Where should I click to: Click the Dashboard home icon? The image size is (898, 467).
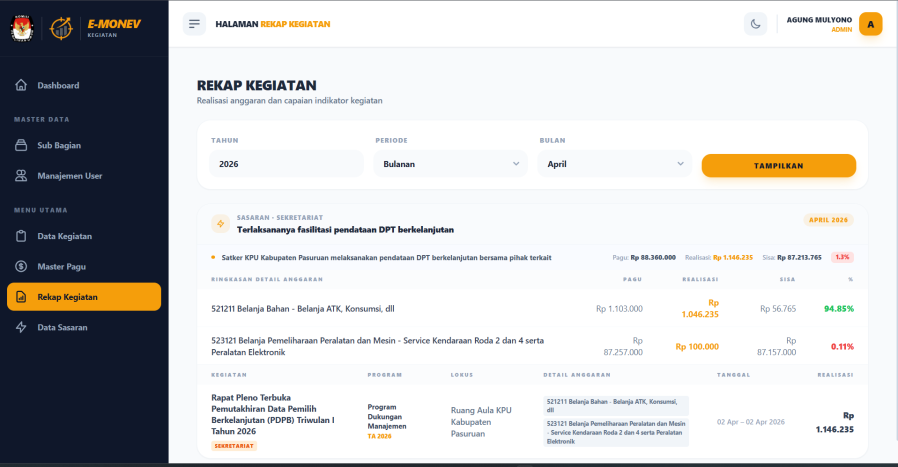(x=21, y=85)
